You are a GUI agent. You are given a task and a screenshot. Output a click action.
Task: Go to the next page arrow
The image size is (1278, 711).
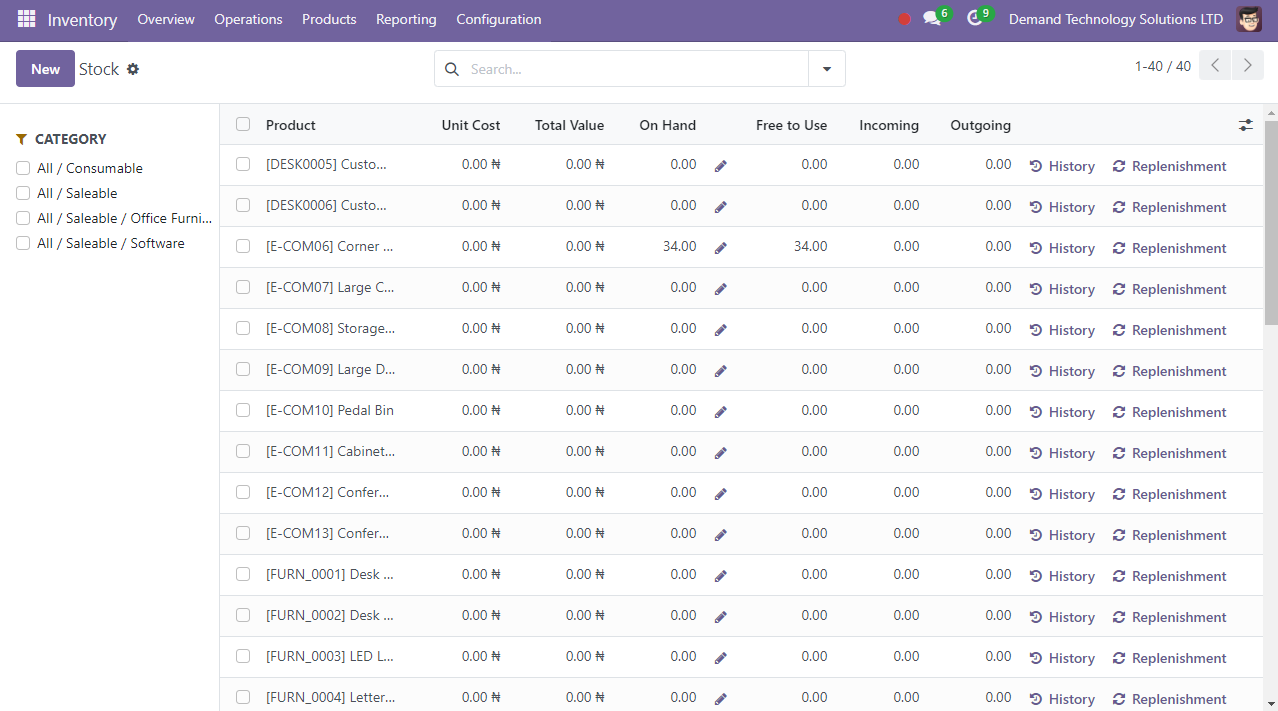[x=1247, y=66]
